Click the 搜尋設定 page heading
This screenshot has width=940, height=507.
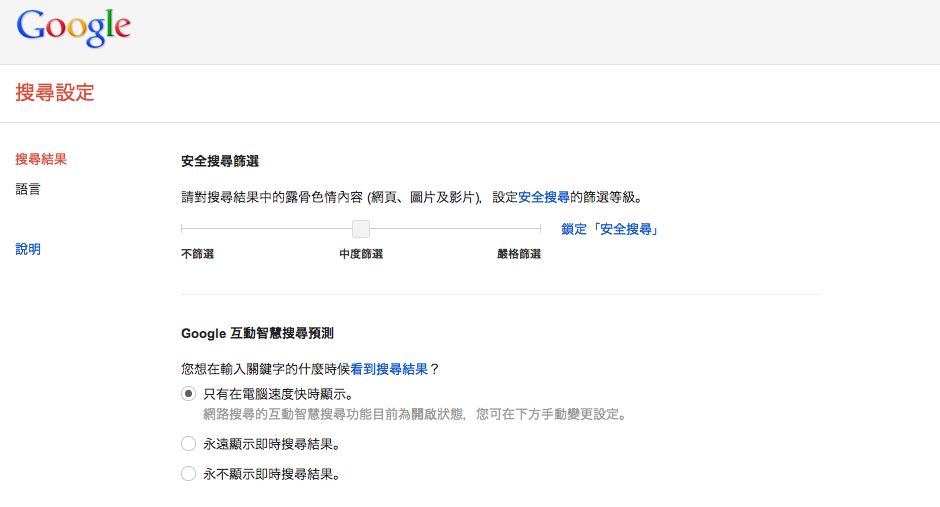click(55, 93)
